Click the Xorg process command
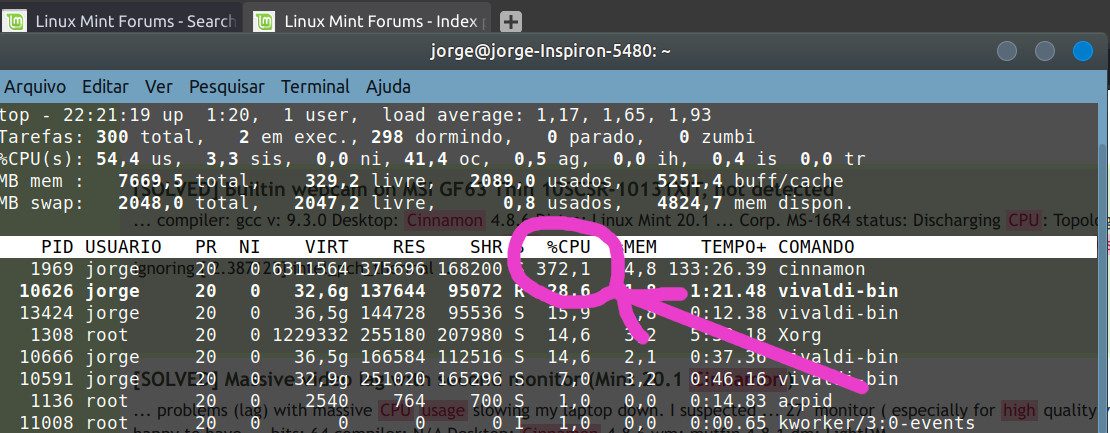1110x433 pixels. point(800,335)
